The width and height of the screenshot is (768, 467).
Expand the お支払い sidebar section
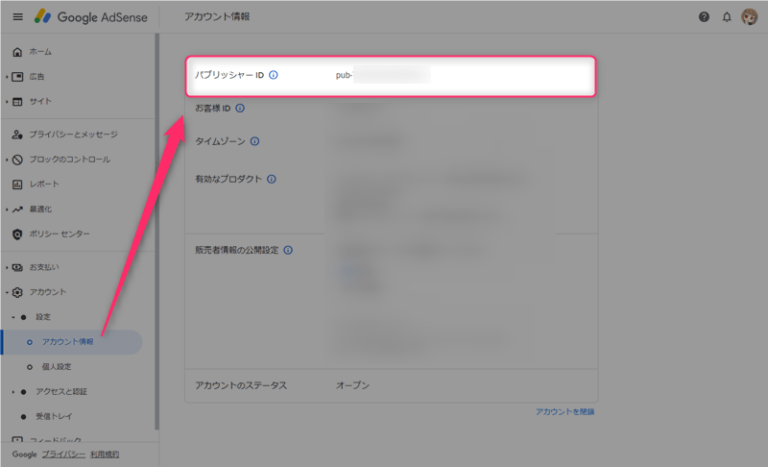point(6,267)
